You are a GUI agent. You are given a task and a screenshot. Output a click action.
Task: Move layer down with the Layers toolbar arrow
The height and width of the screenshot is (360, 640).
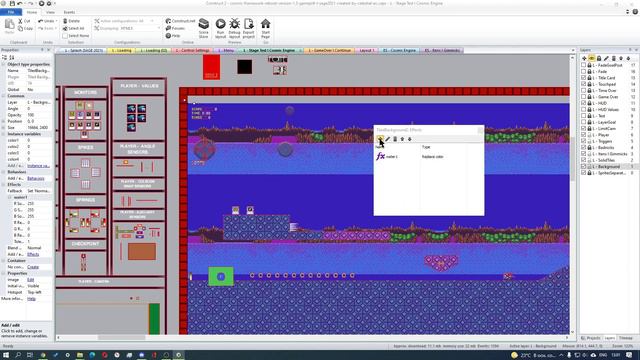coord(628,58)
